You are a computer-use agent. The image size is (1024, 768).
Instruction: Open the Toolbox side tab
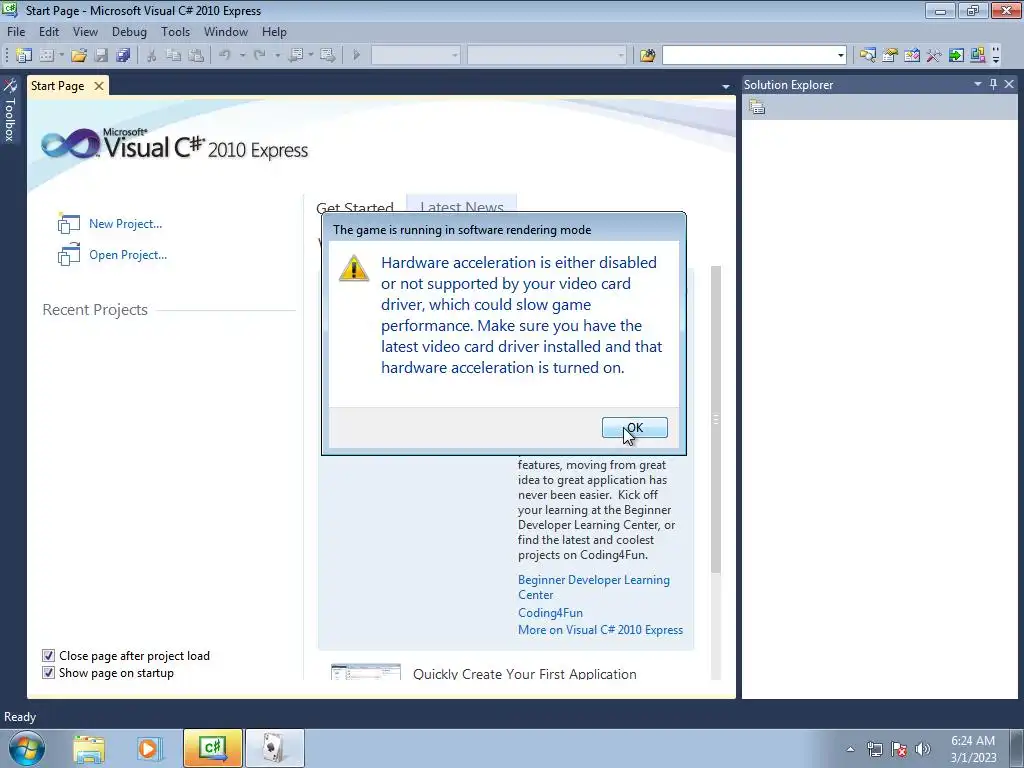pyautogui.click(x=10, y=111)
